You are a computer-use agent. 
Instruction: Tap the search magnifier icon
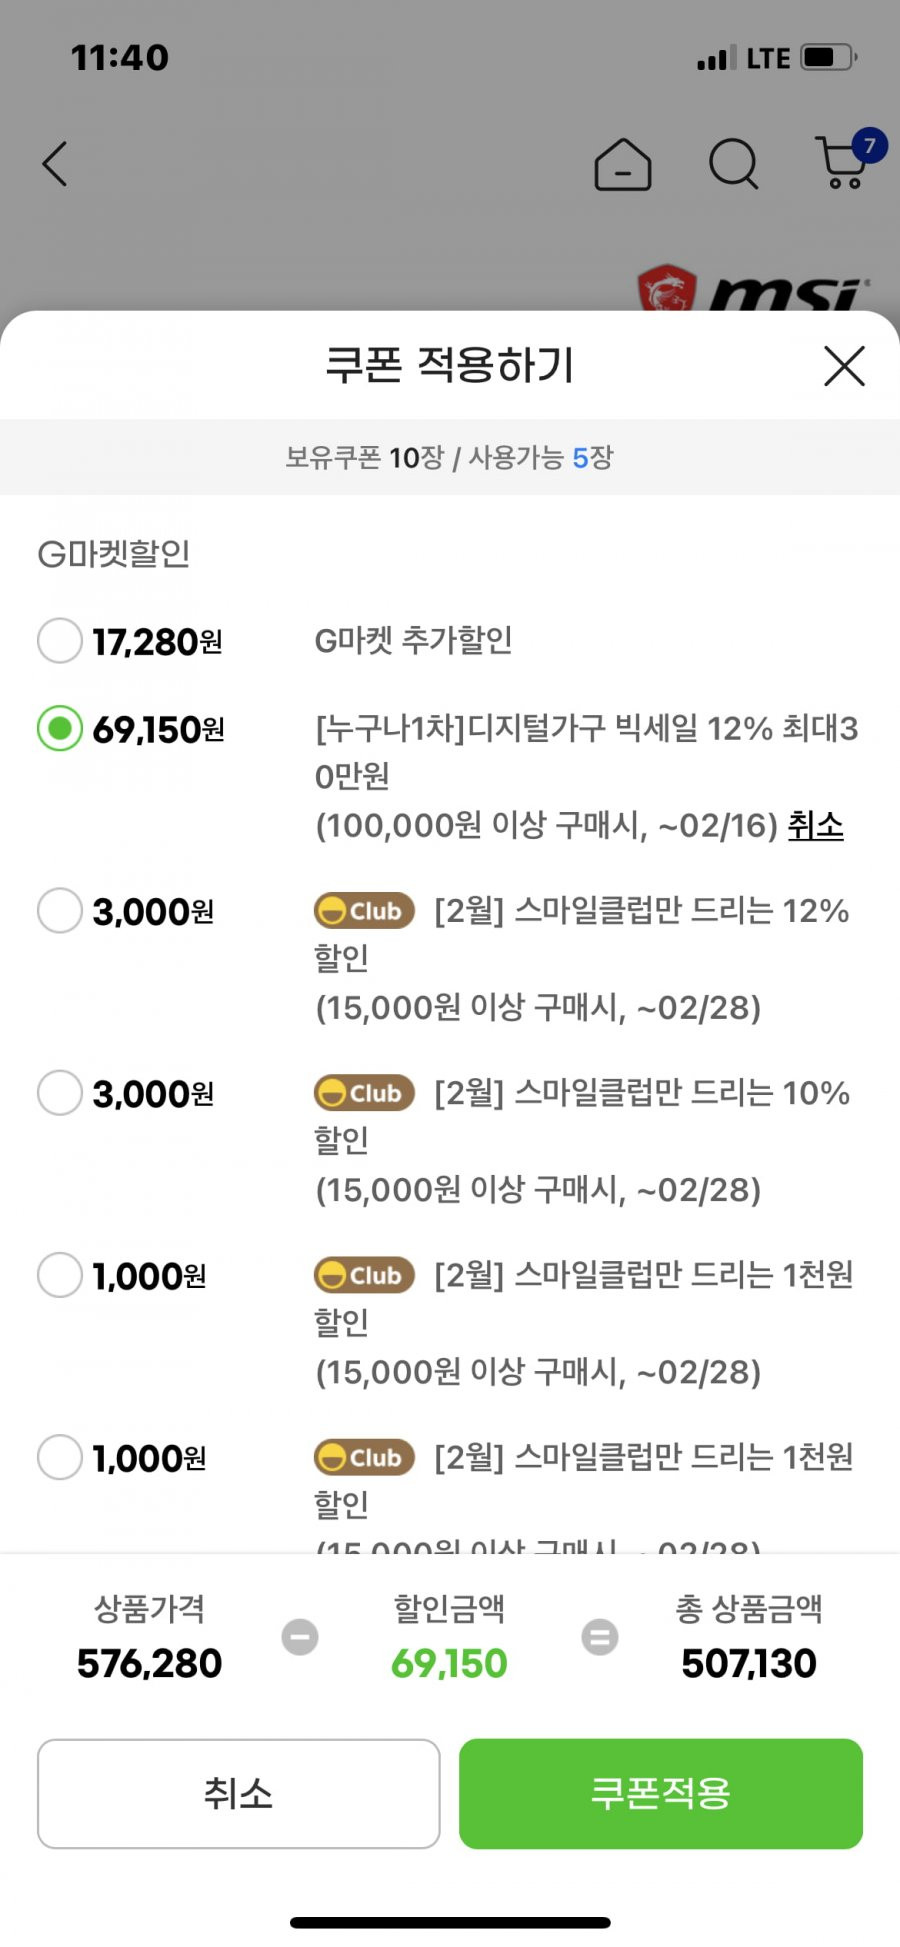pyautogui.click(x=734, y=164)
